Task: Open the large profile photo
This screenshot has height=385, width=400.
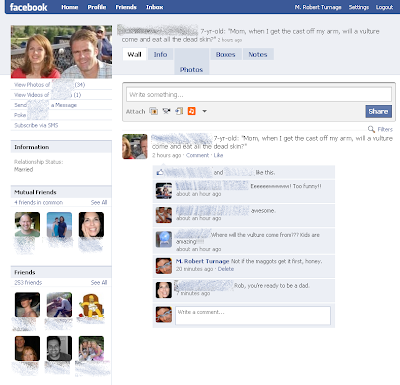Action: tap(61, 52)
